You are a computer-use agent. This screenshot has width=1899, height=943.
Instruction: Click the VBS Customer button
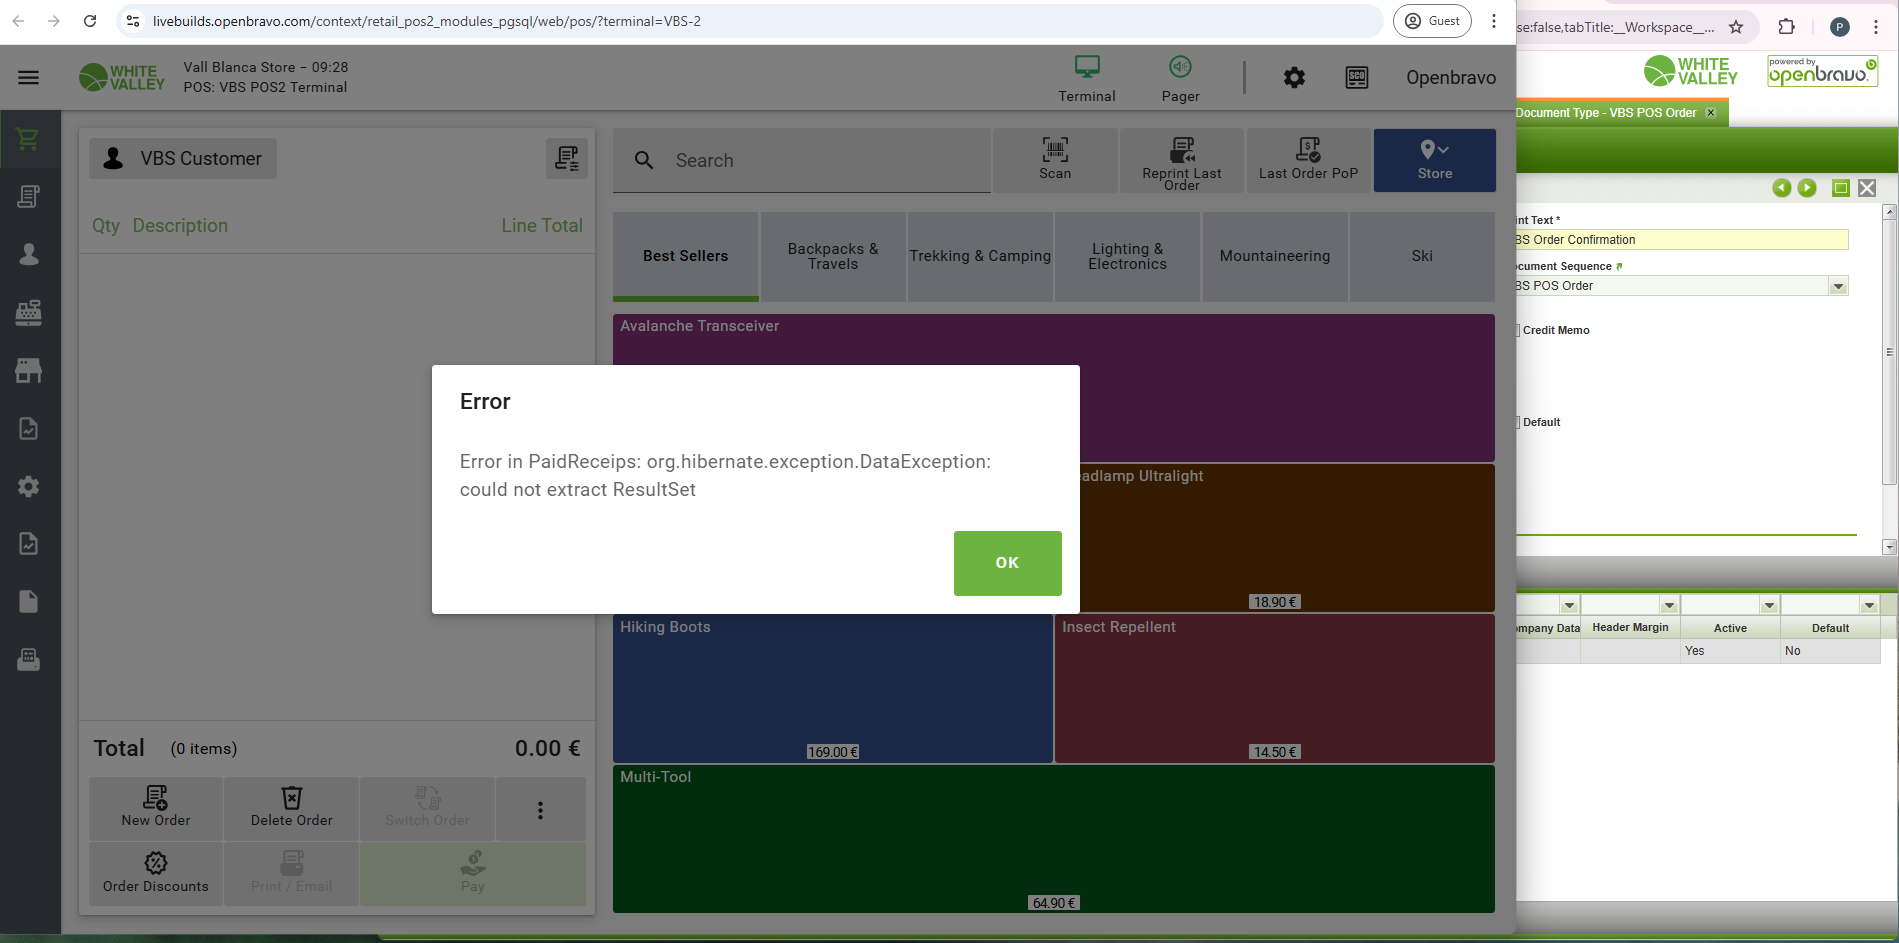(x=183, y=159)
